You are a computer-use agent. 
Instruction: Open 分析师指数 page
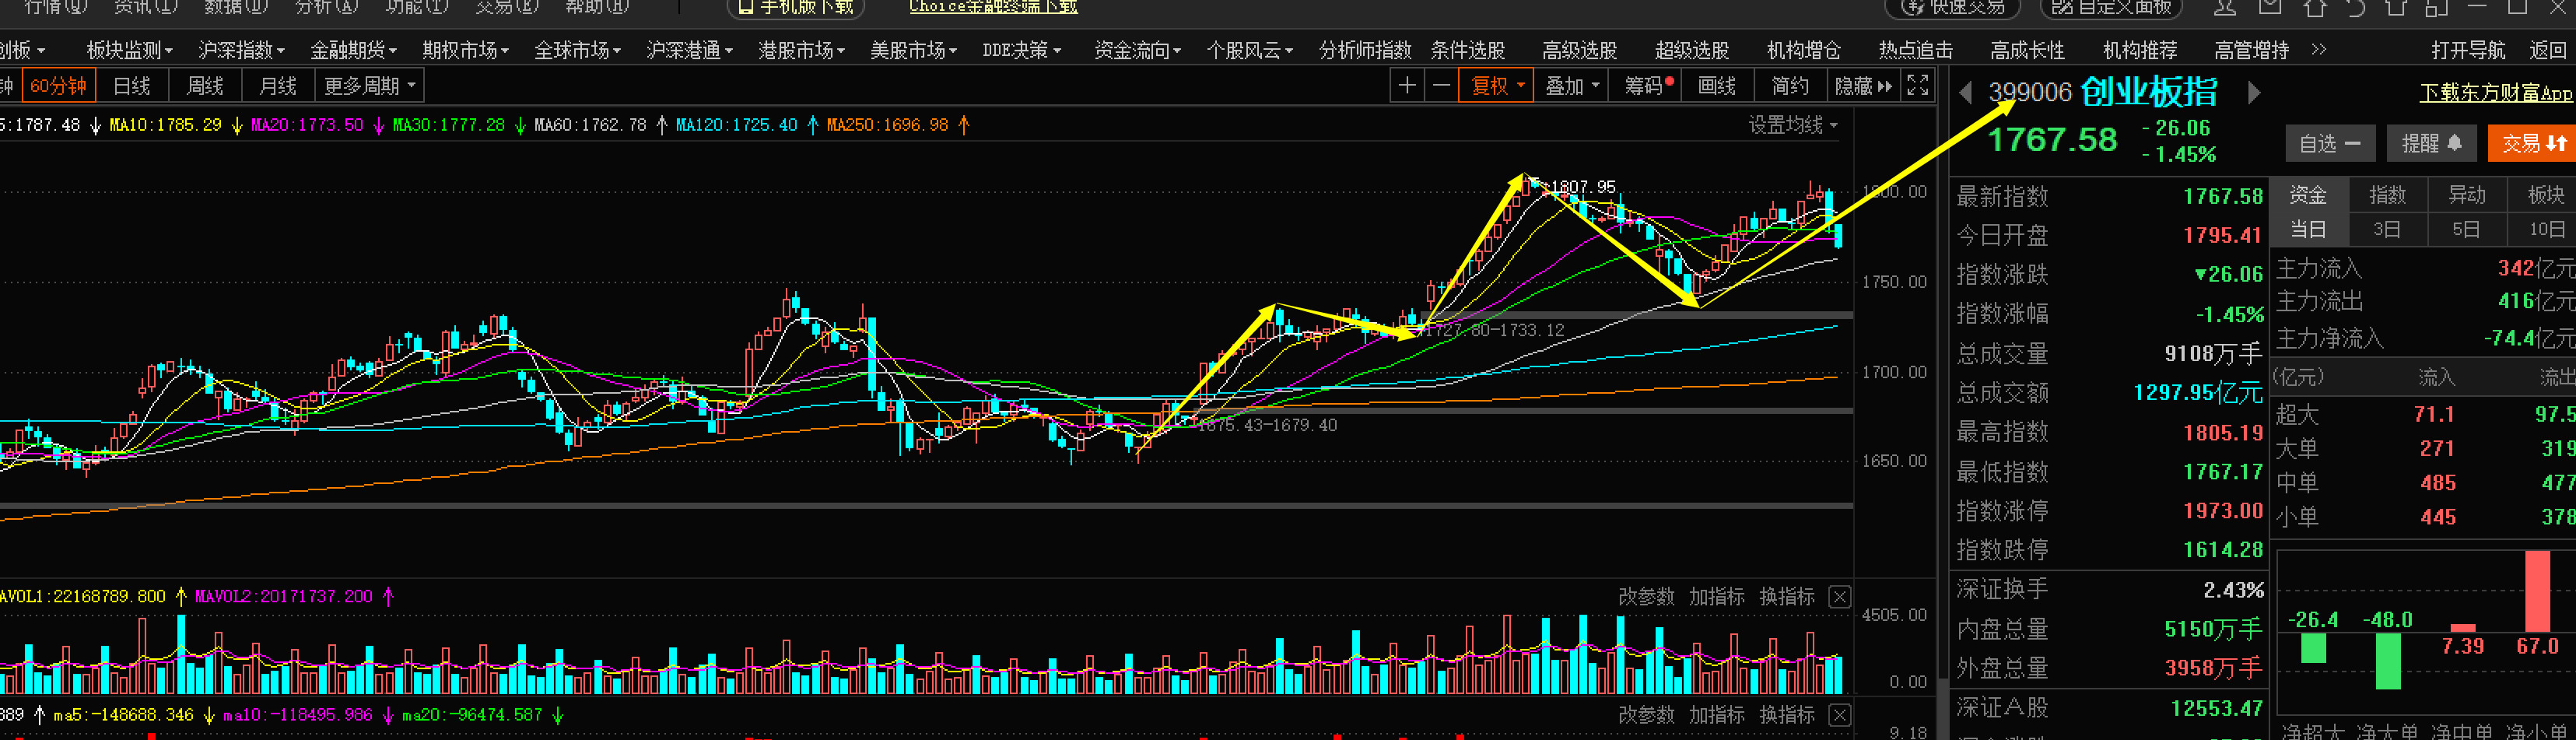1364,50
